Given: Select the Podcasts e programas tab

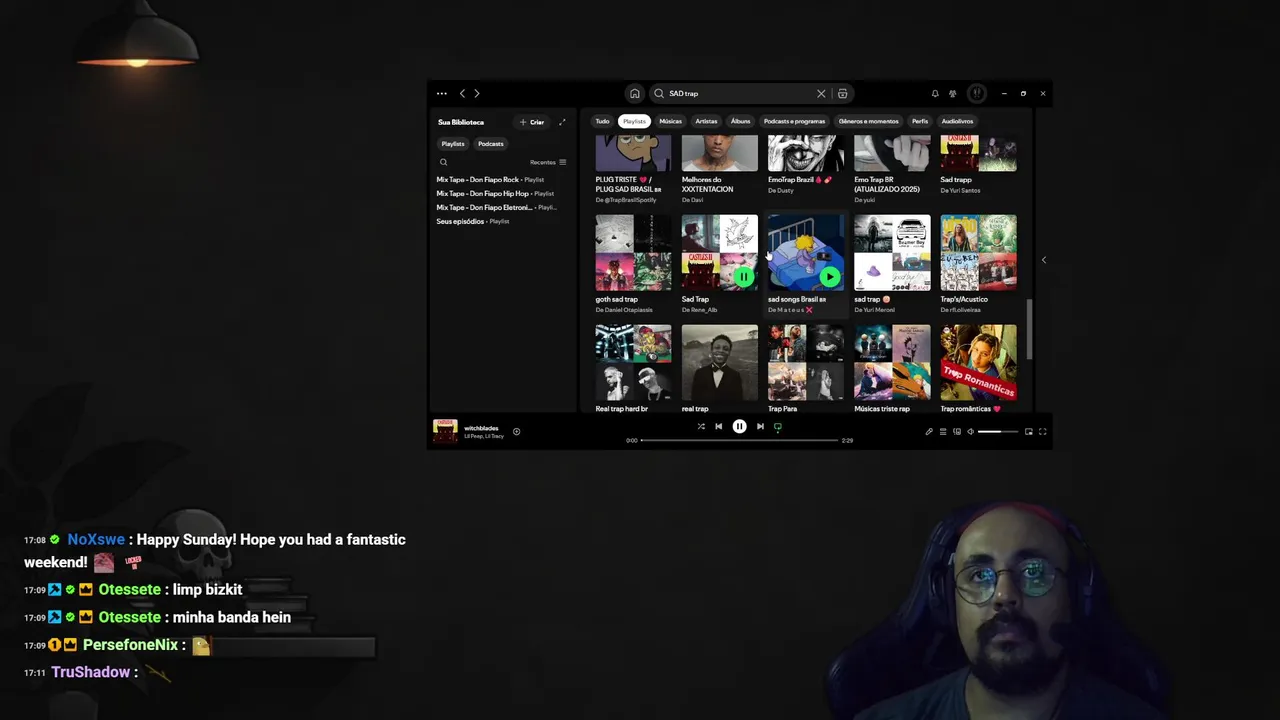Looking at the screenshot, I should tap(795, 121).
